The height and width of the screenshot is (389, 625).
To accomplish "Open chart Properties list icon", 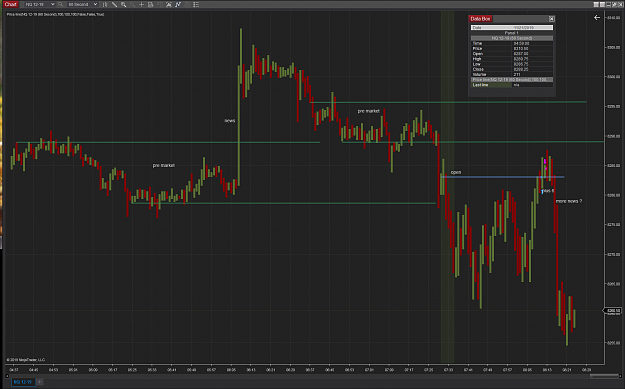I will click(196, 4).
